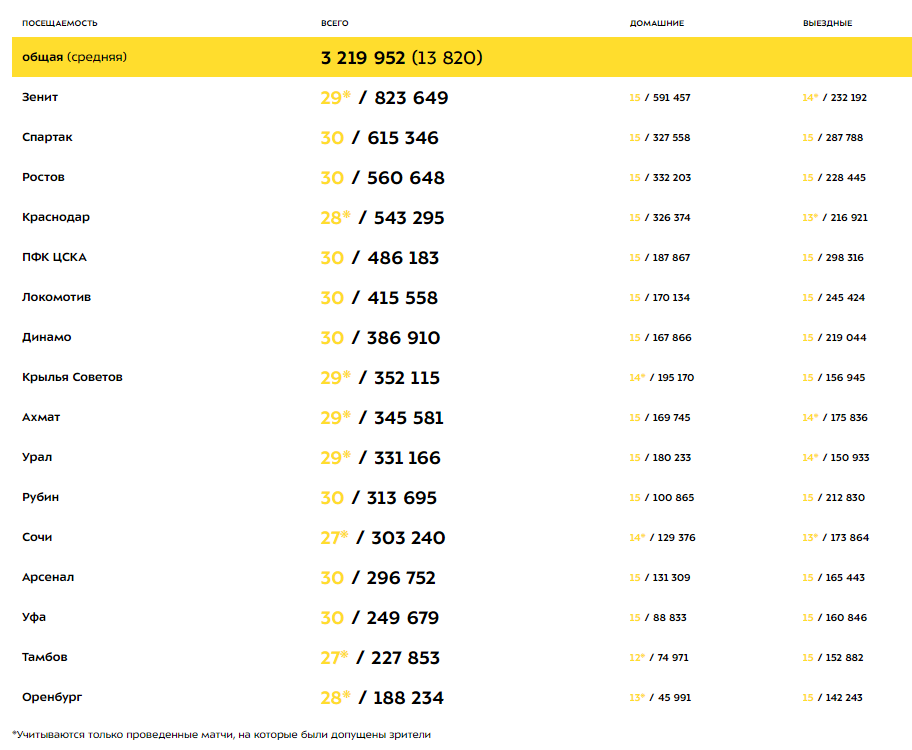Click the ПОСЕЩАЕМОСТЬ column header
The image size is (912, 750).
pos(60,23)
